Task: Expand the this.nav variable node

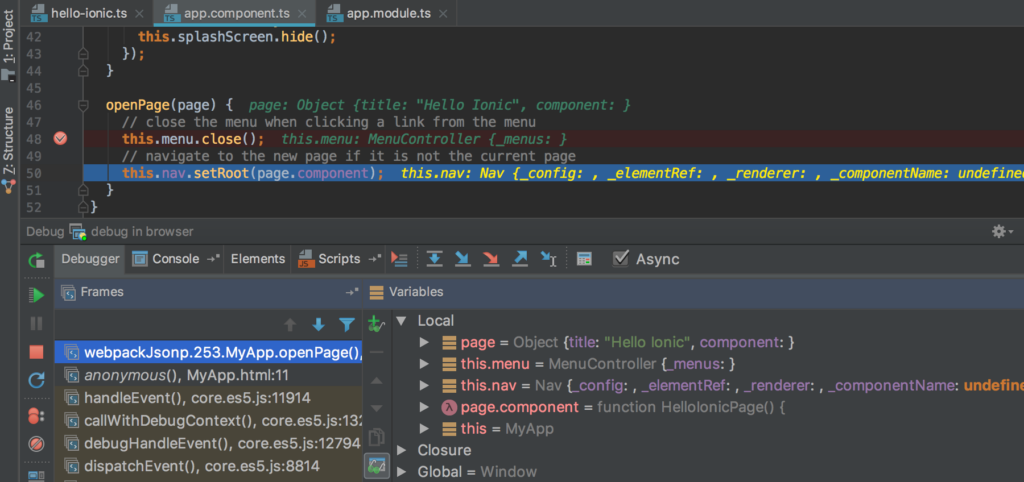Action: pos(424,385)
